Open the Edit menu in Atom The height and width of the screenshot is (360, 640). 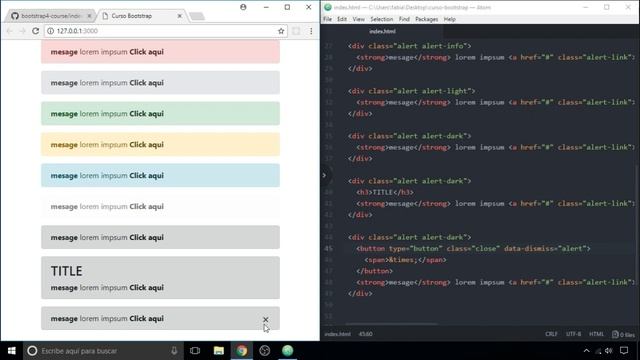tap(342, 19)
